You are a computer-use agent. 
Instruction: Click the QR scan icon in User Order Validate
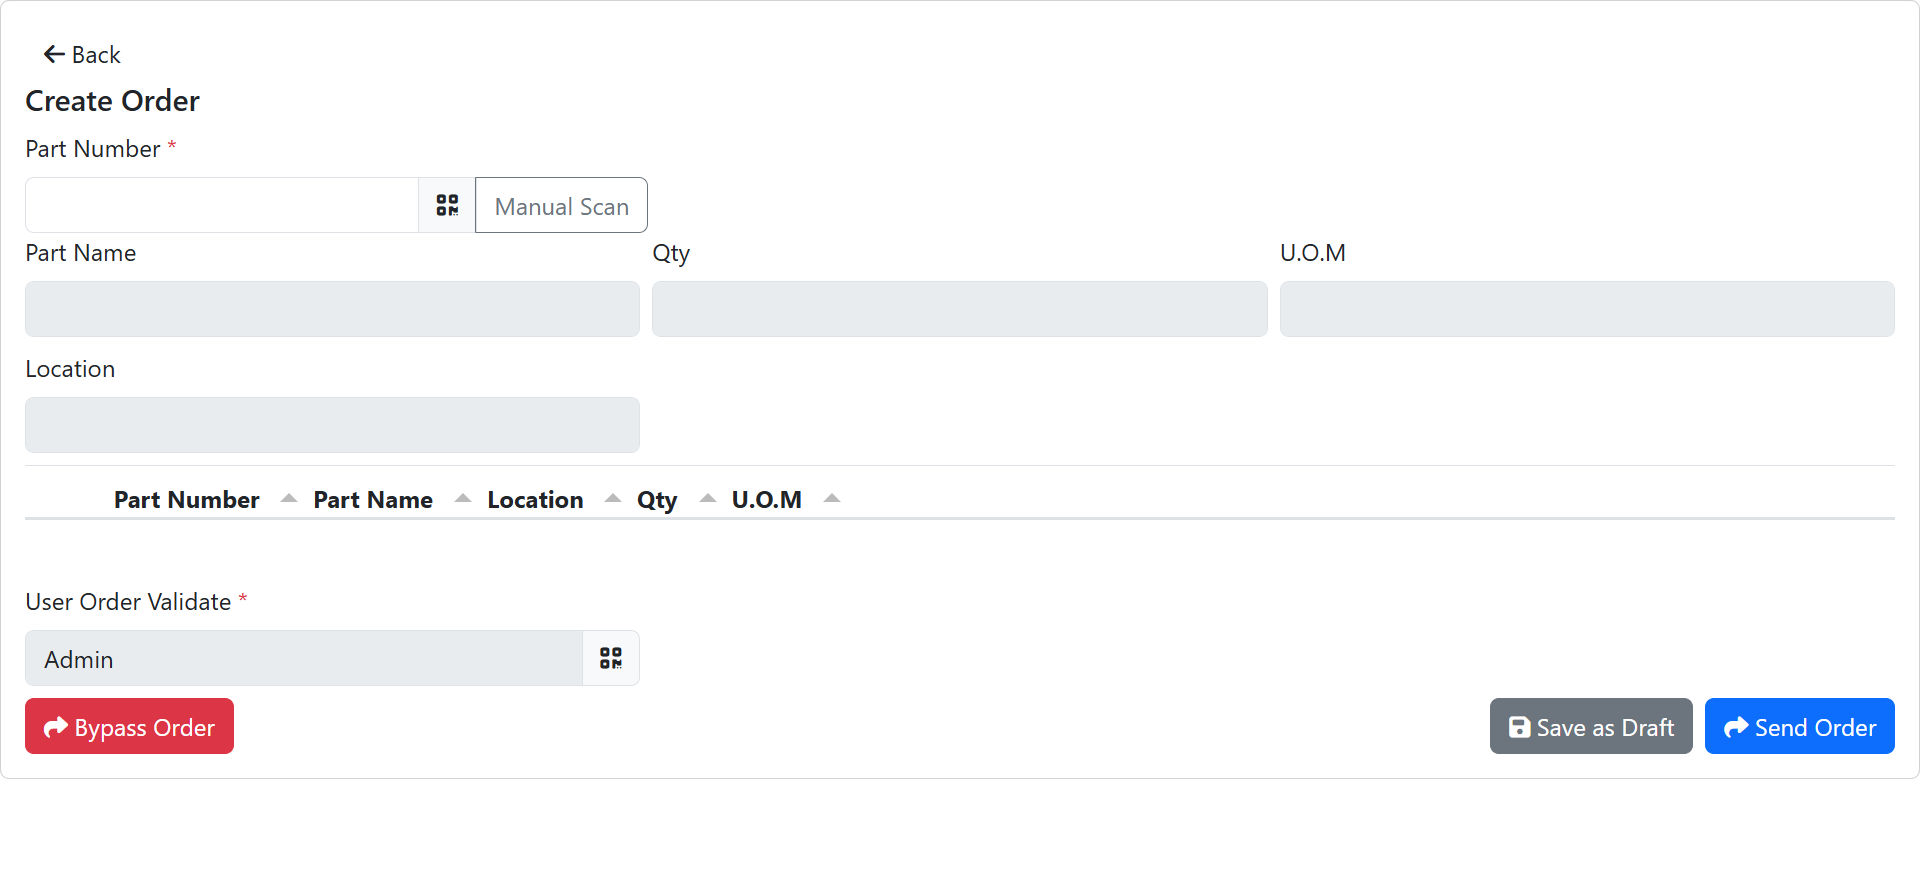click(611, 658)
